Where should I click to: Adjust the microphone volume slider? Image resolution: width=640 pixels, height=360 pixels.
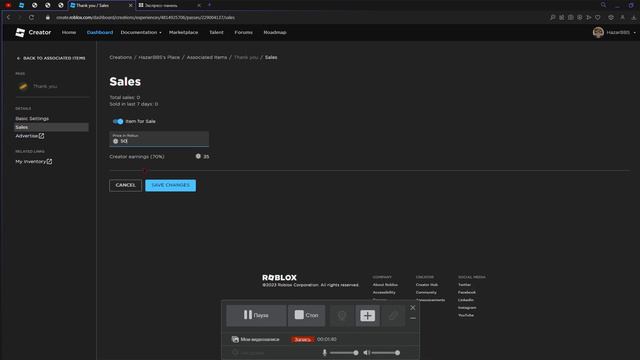(344, 353)
